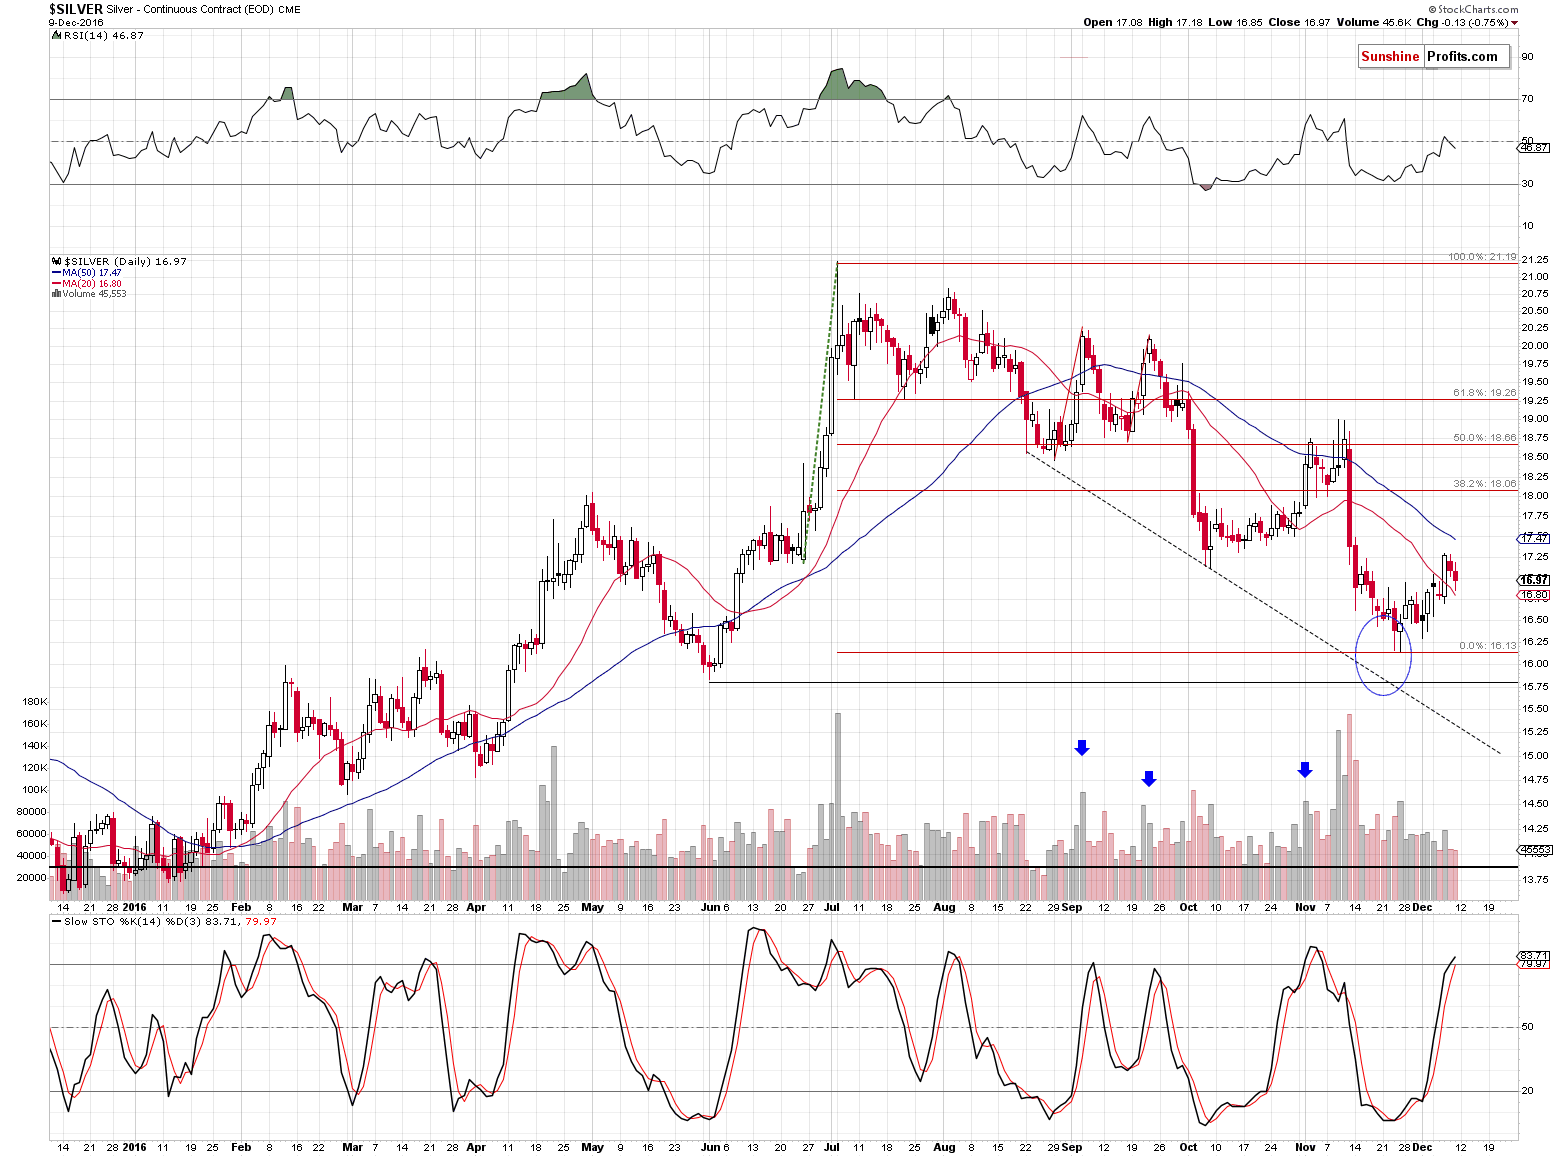This screenshot has width=1565, height=1157.
Task: Click the 90 level on RSI axis
Action: (x=1528, y=57)
